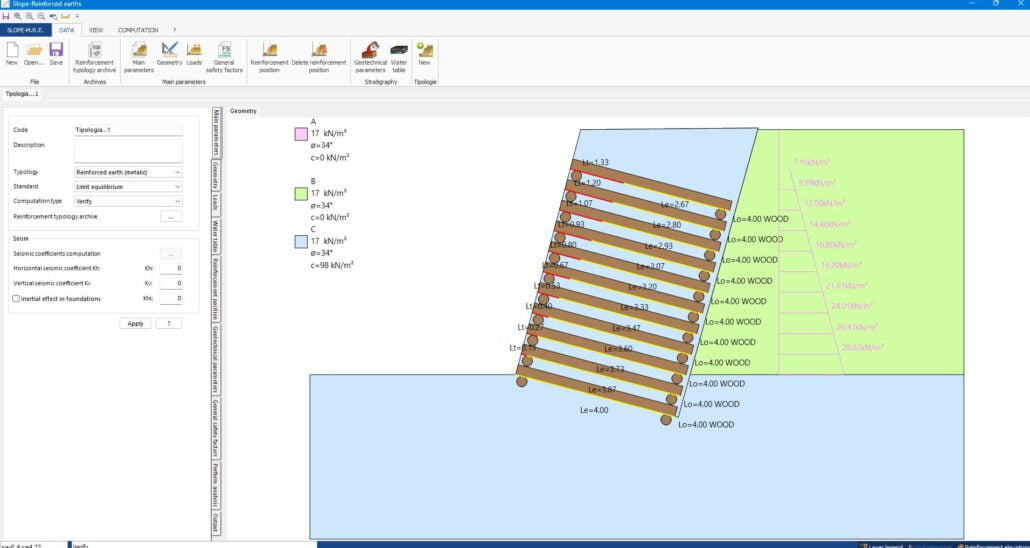Expand the Typology dropdown
This screenshot has height=548, width=1030.
(x=177, y=172)
